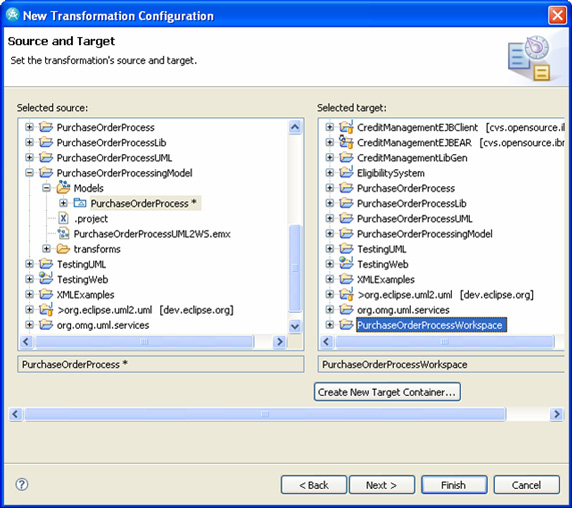The image size is (572, 508).
Task: Click the TestingUML folder icon in the target tree
Action: click(346, 249)
